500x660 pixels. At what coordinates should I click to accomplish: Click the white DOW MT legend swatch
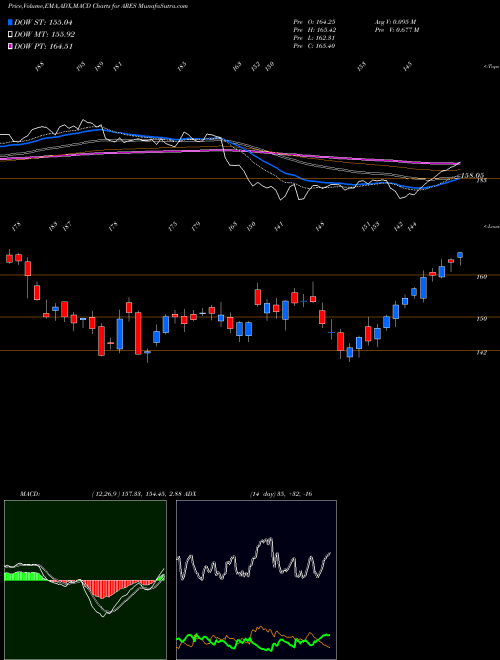10,34
